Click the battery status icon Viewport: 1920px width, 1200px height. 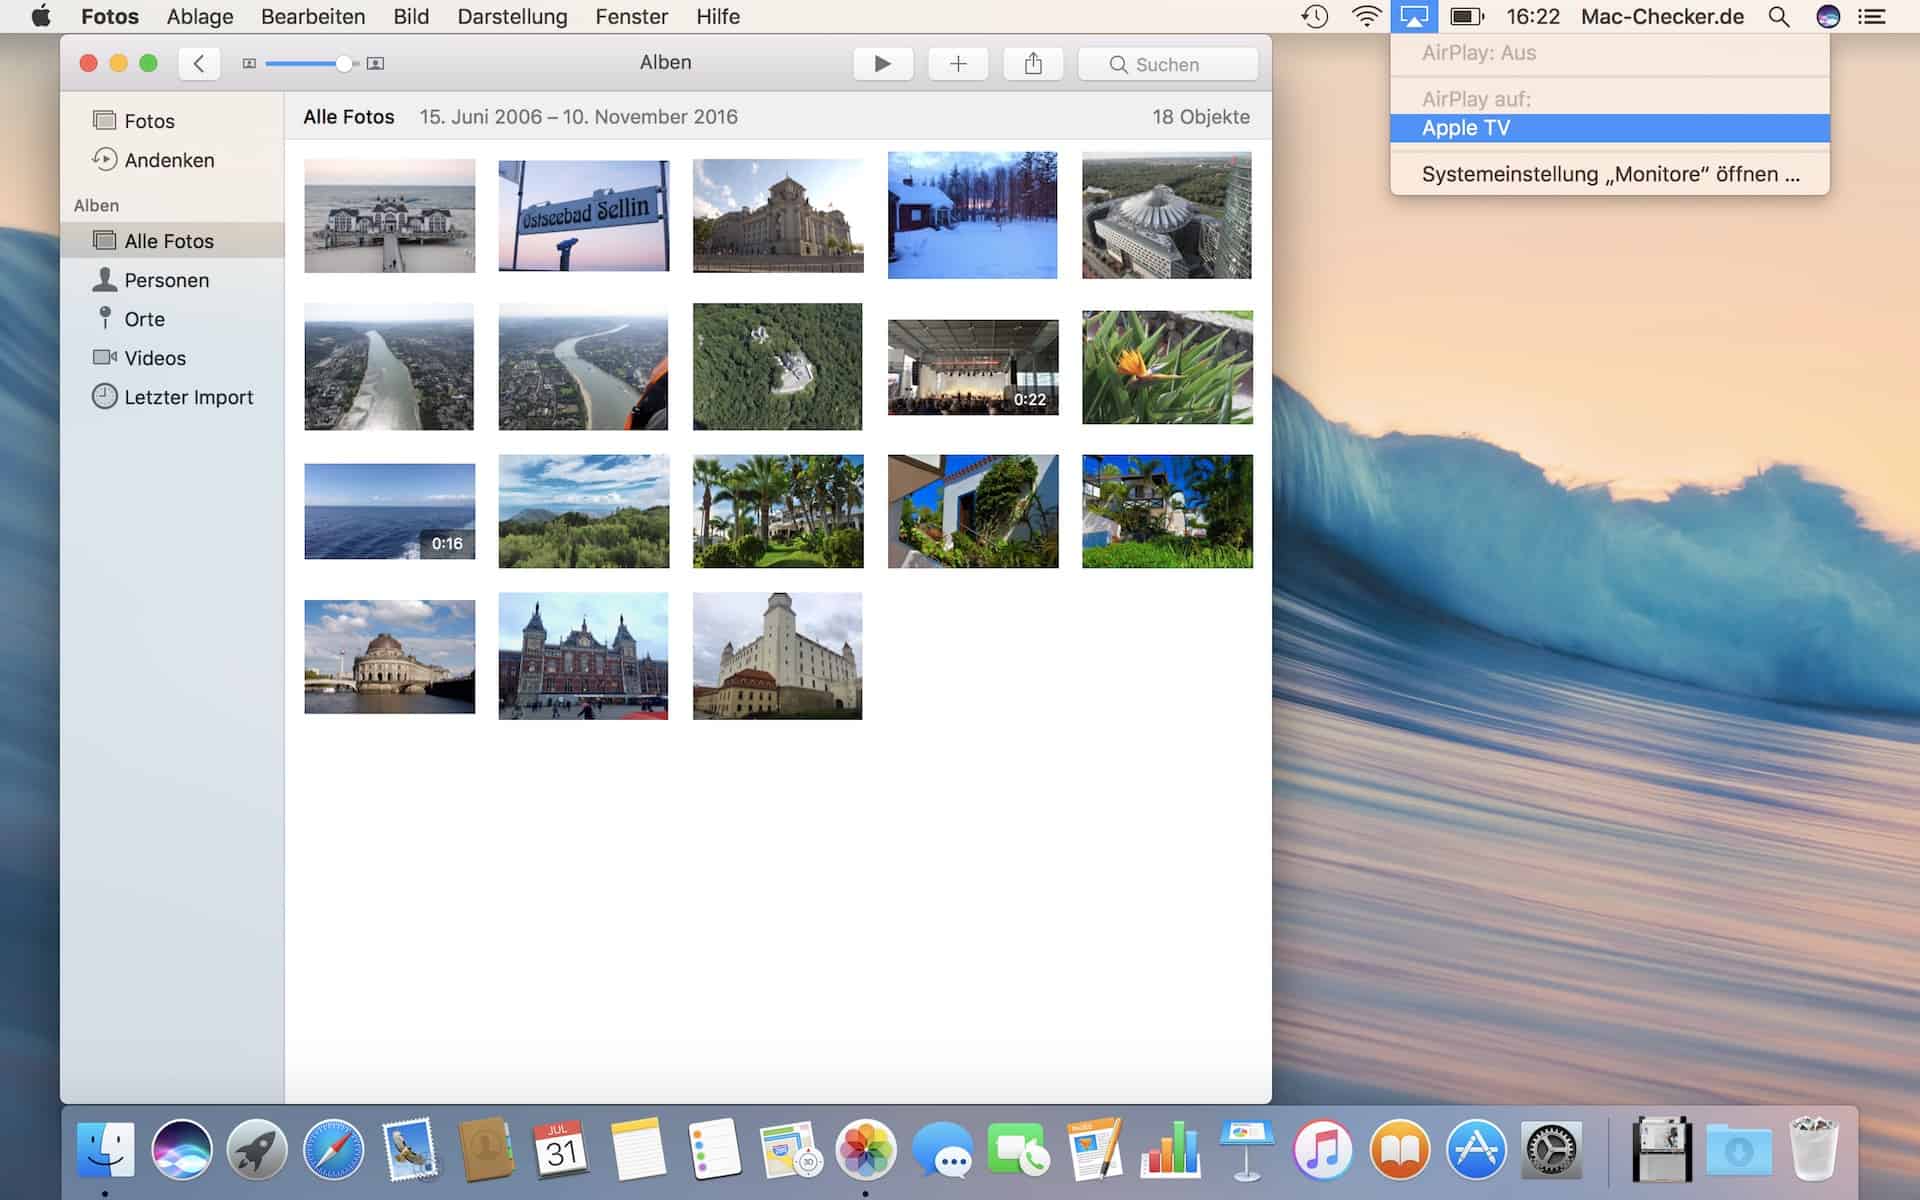tap(1467, 17)
